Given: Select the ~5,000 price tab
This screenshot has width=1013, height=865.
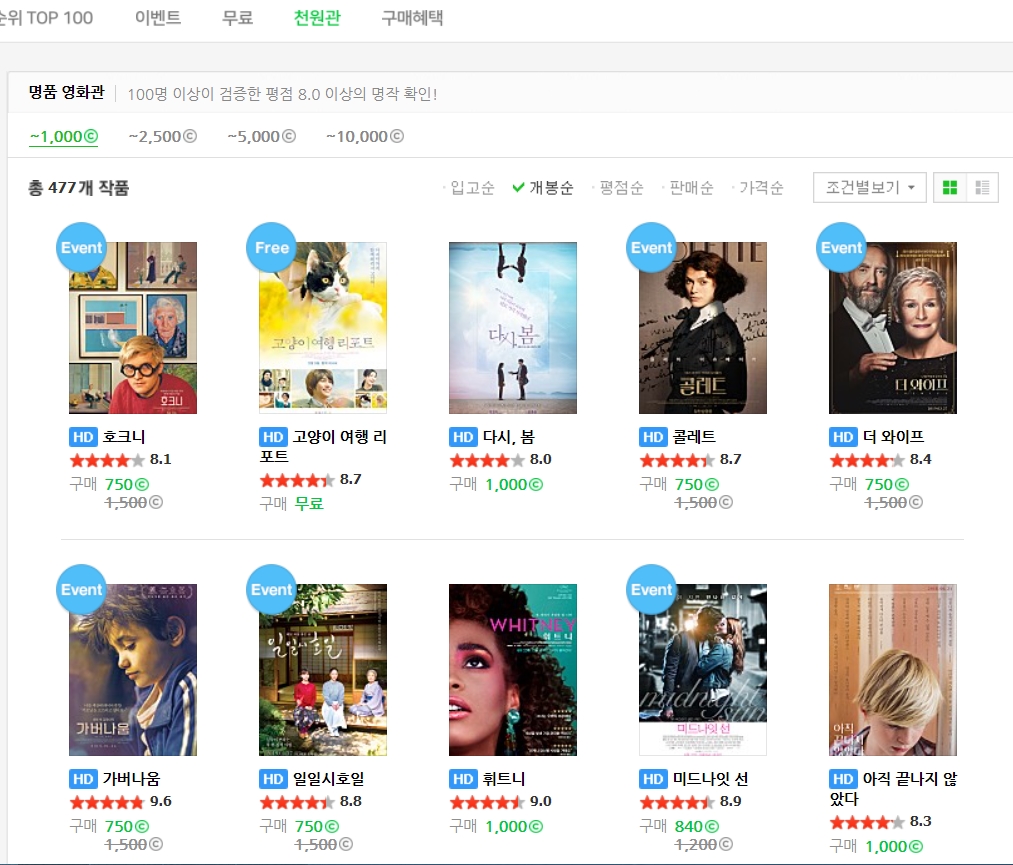Looking at the screenshot, I should [x=261, y=137].
